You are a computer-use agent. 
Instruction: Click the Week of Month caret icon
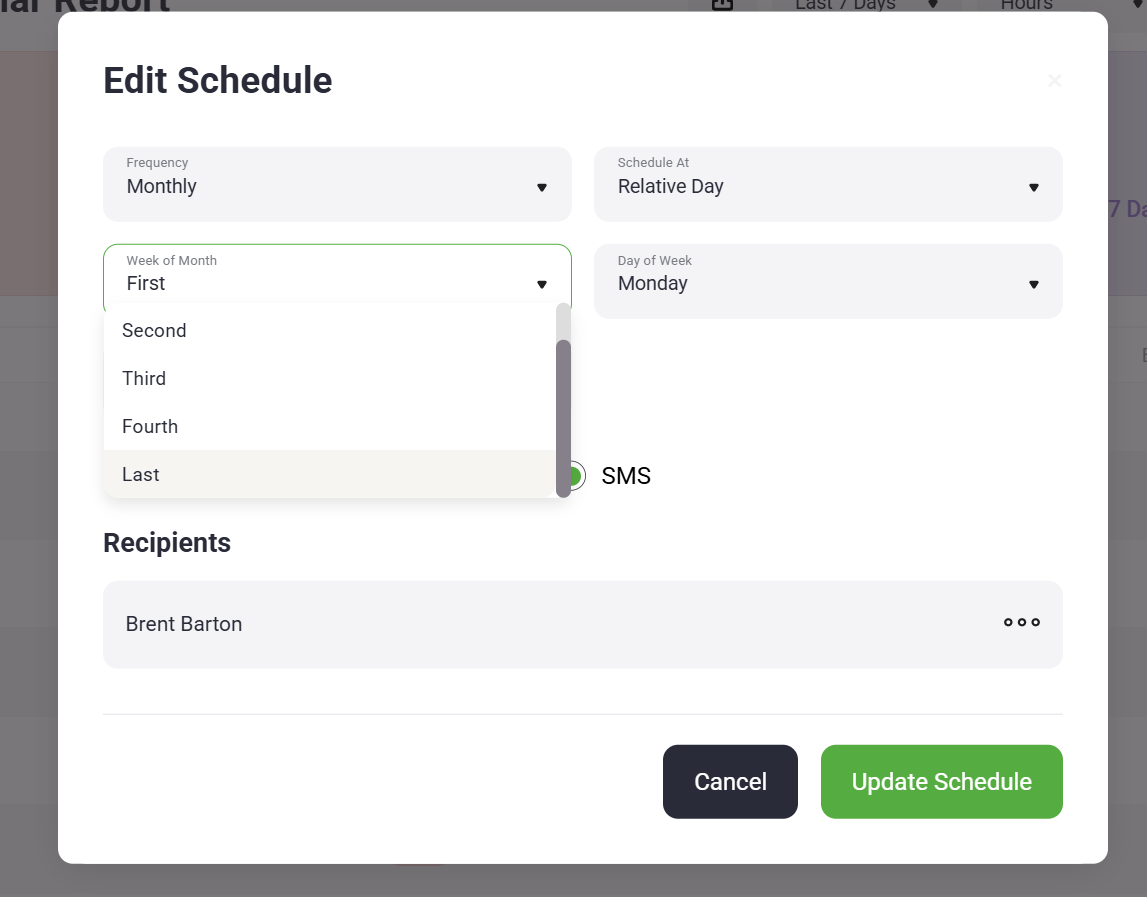[541, 285]
